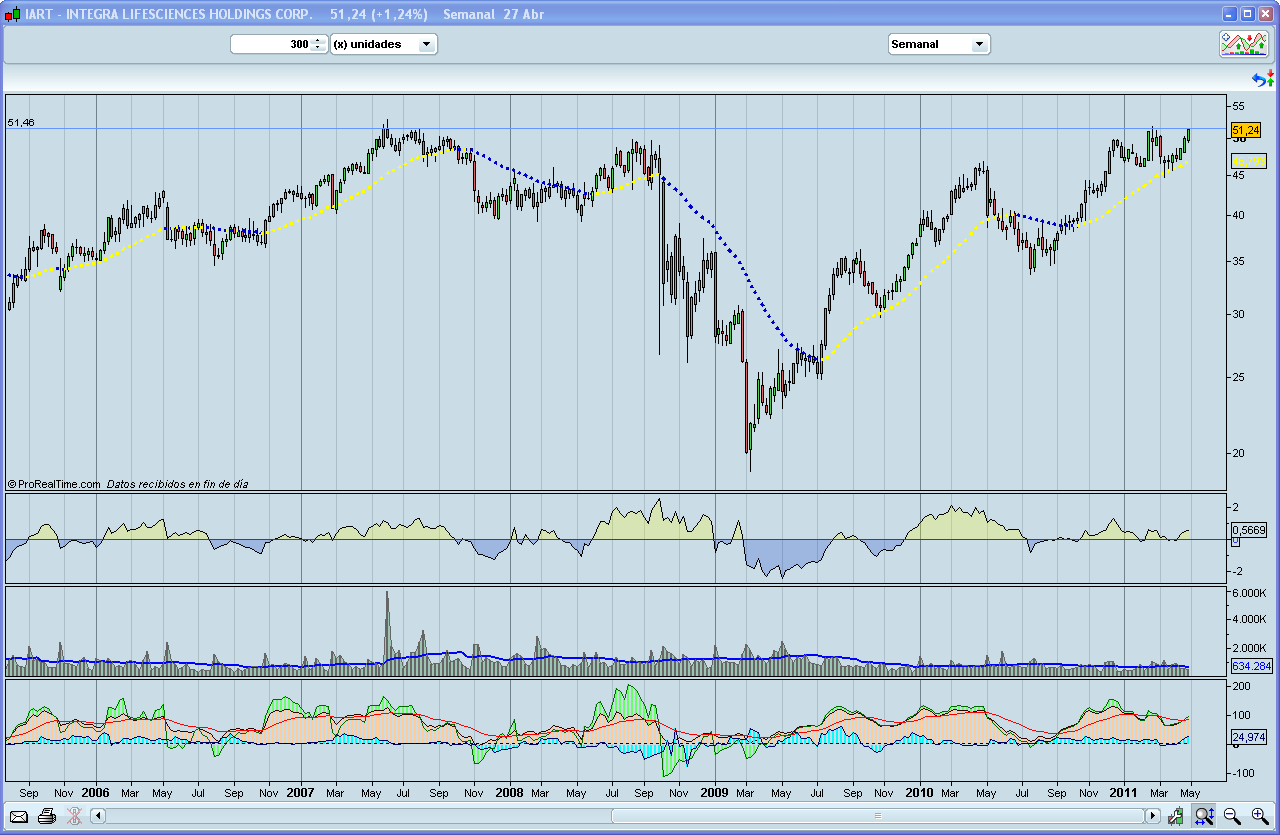Open the '(x) unidades' dropdown
The image size is (1280, 835).
coord(384,44)
